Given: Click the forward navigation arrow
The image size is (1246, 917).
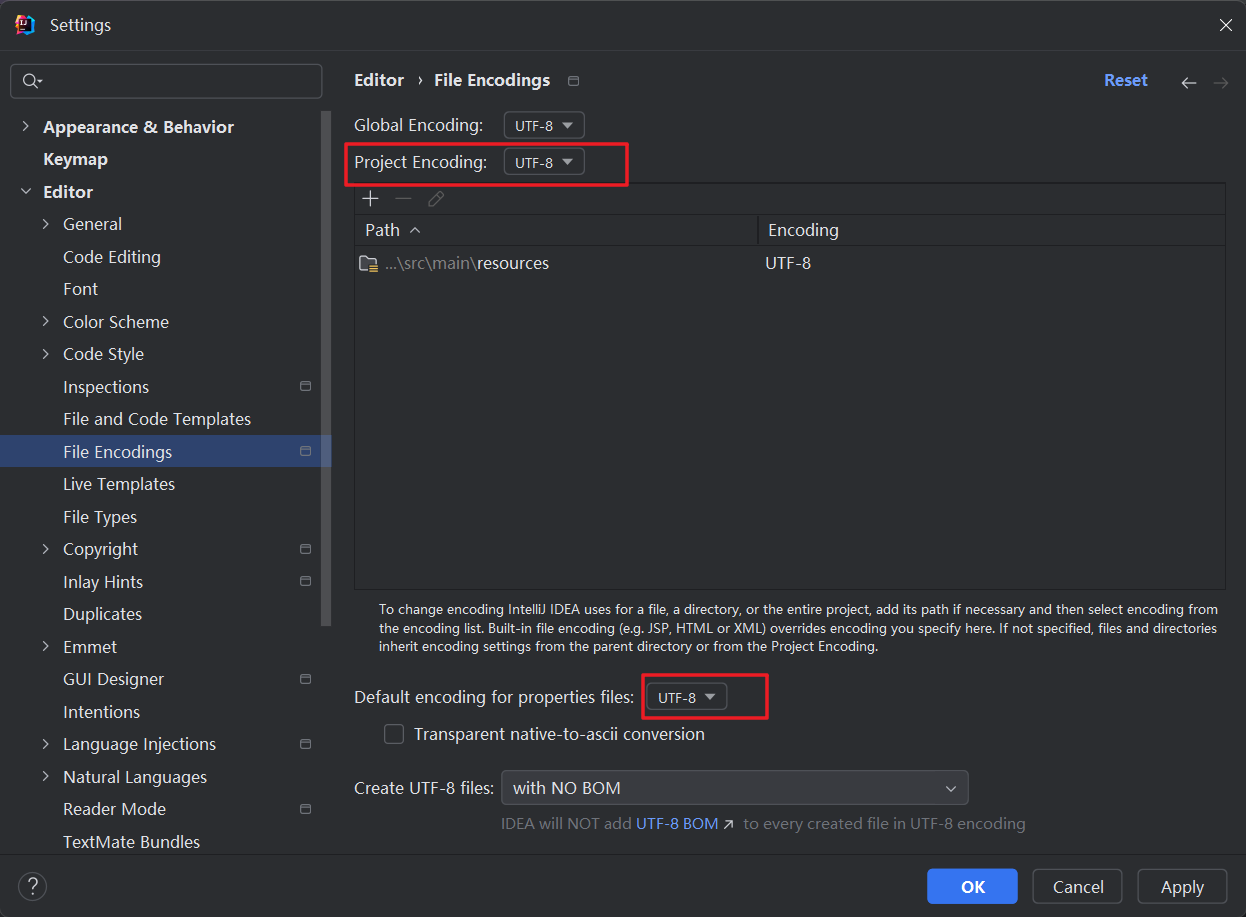Looking at the screenshot, I should [1220, 83].
